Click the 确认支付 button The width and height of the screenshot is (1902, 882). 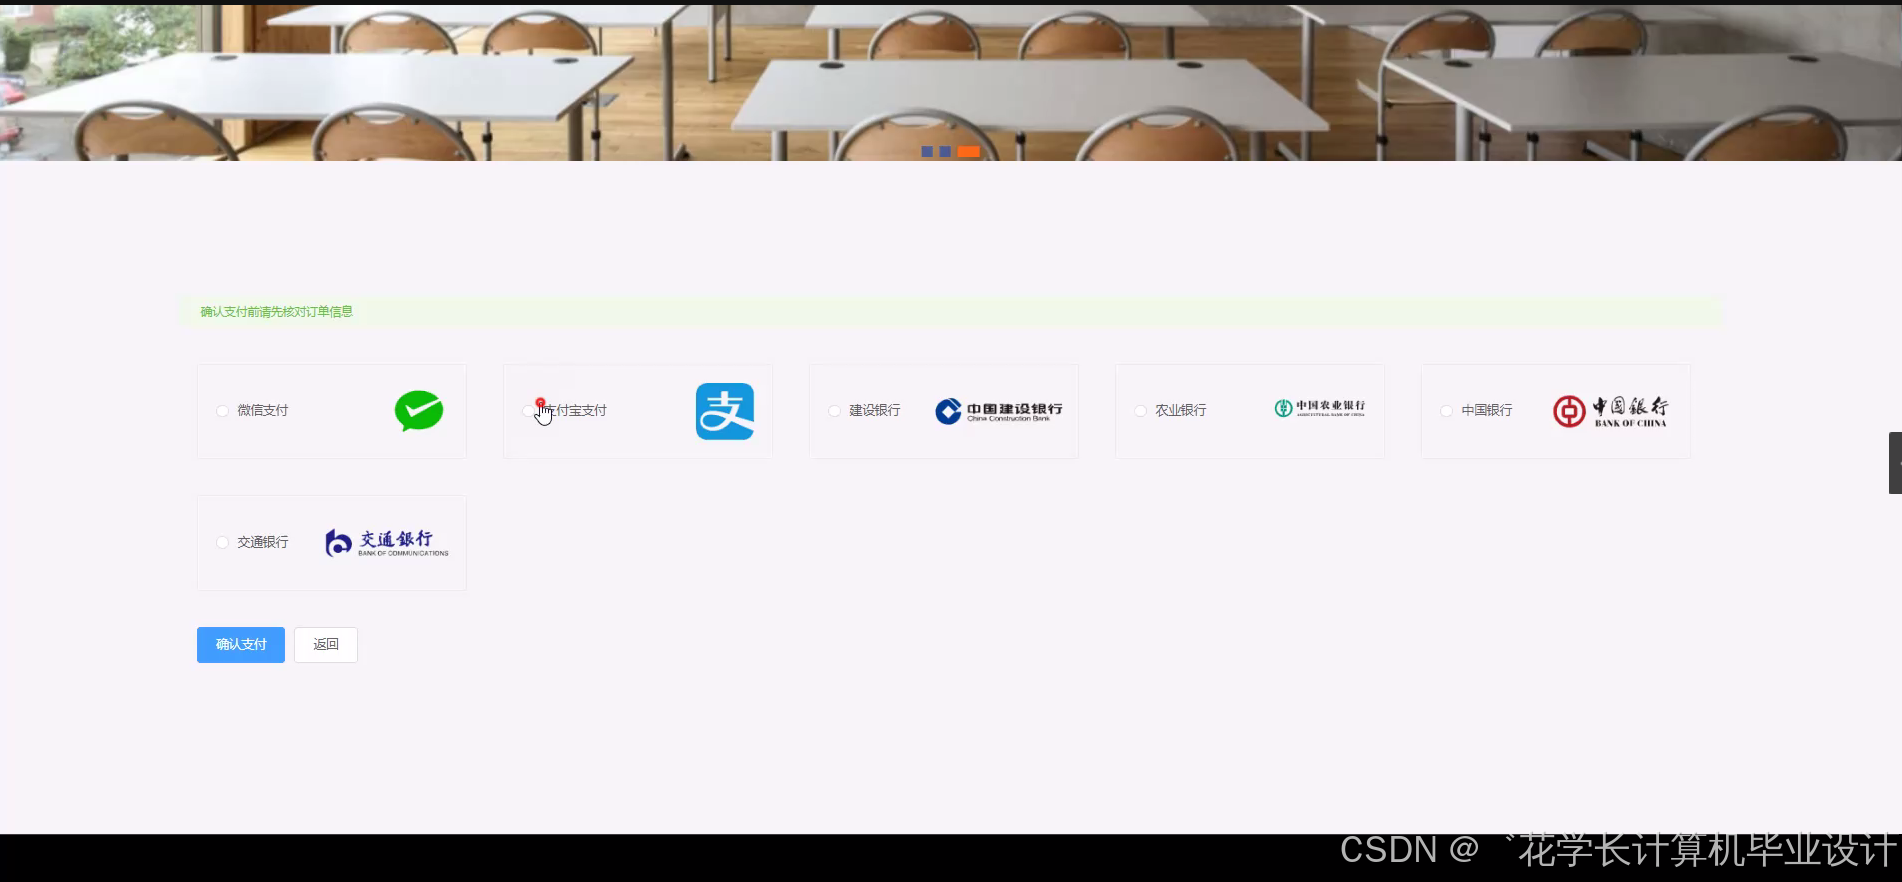241,645
